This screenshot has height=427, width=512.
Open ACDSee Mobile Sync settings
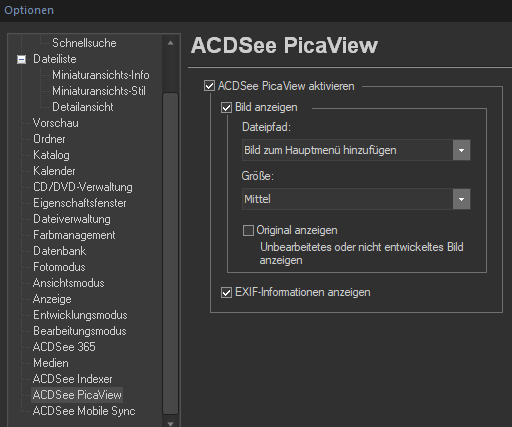coord(84,411)
